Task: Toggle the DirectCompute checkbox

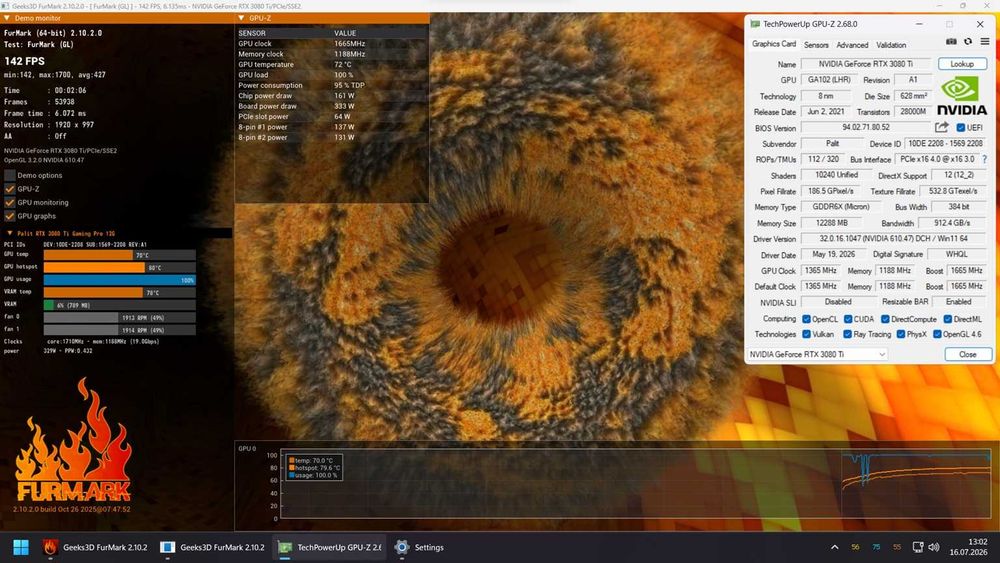Action: [885, 319]
